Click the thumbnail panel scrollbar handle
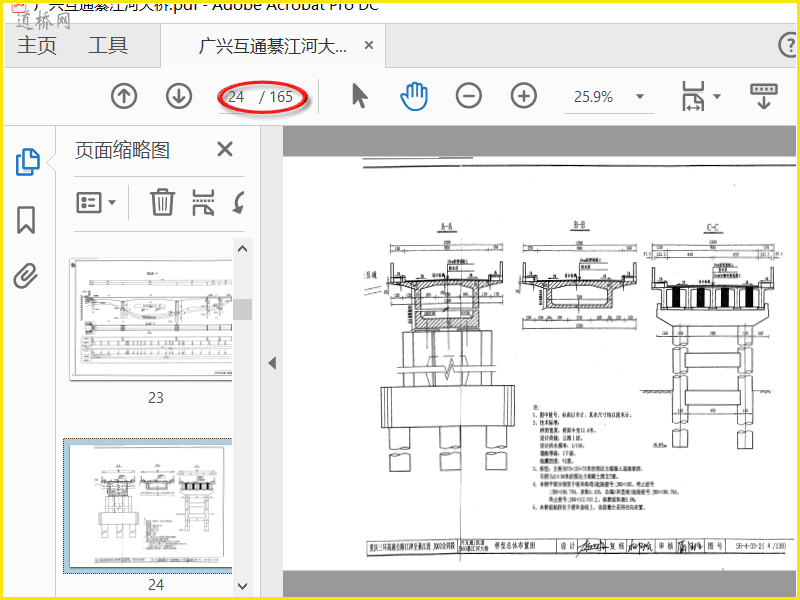Image resolution: width=800 pixels, height=600 pixels. tap(243, 309)
